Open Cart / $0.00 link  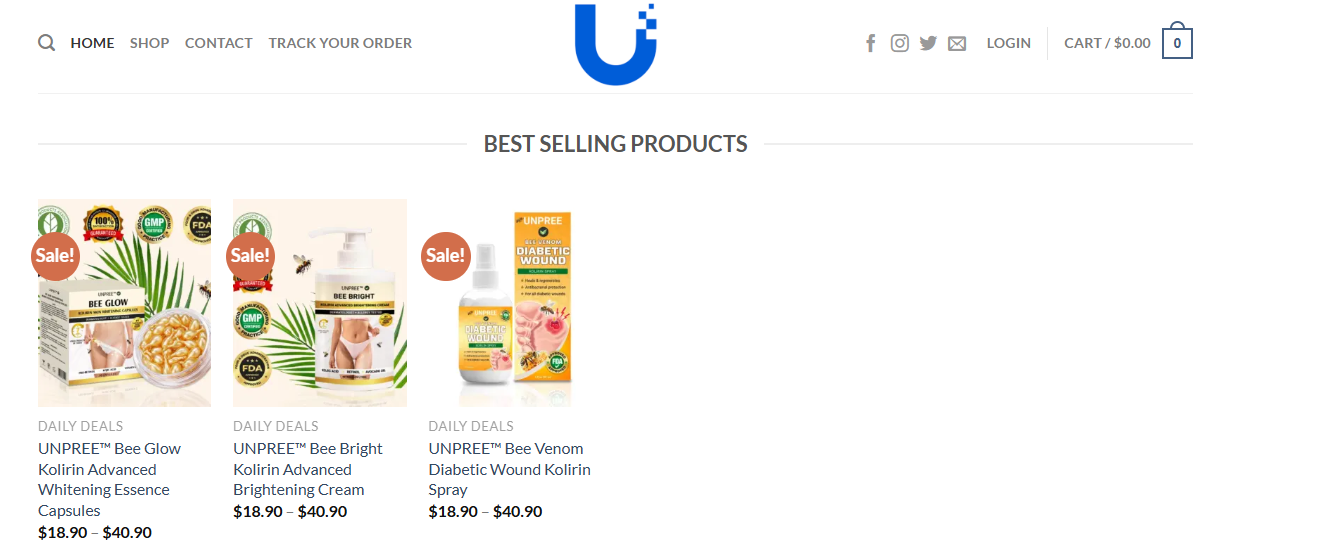point(1107,43)
